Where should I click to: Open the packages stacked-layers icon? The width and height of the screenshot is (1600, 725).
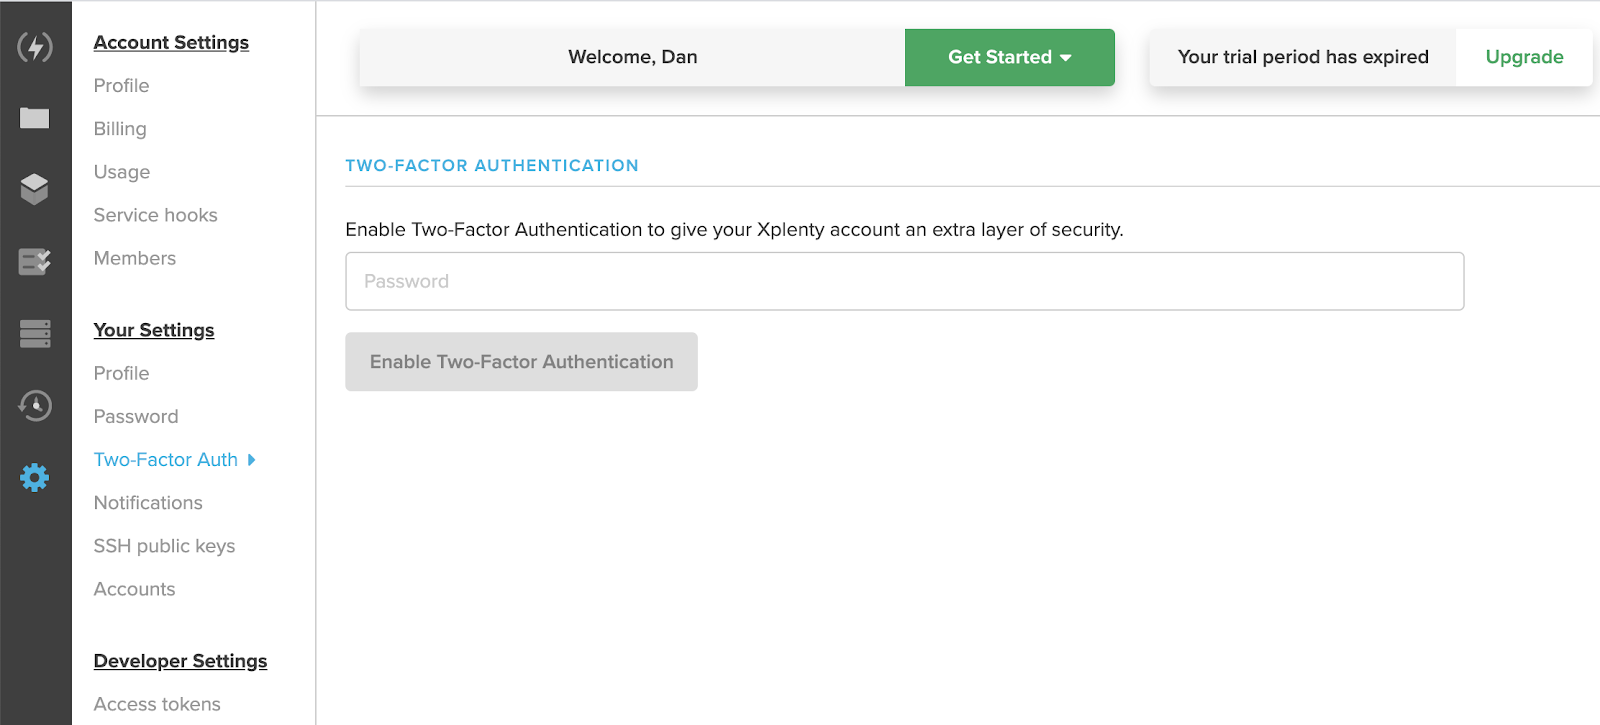pos(35,189)
